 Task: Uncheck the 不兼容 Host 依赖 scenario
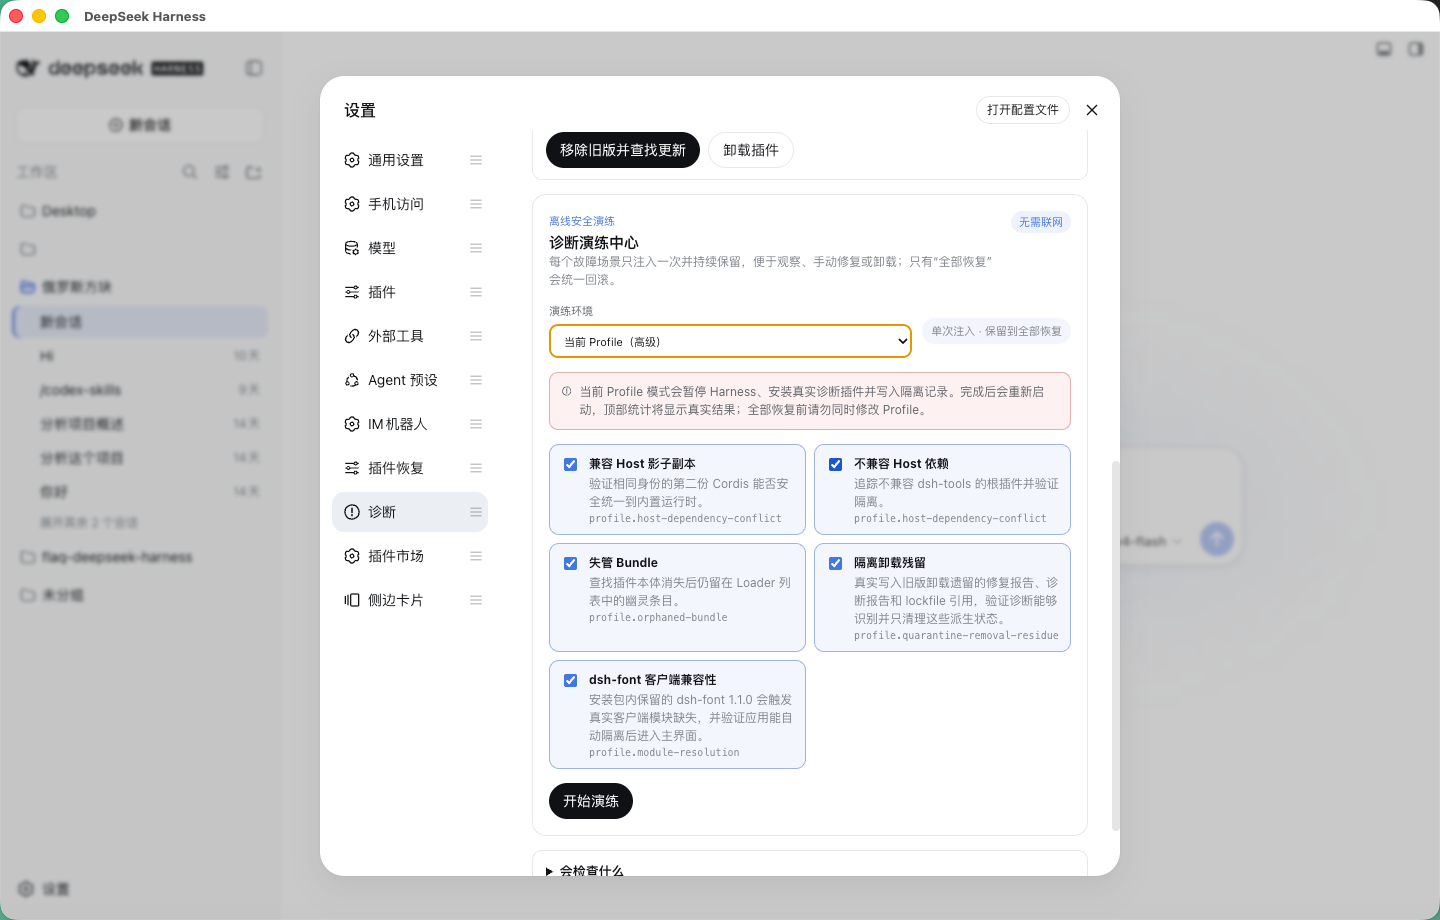pos(835,464)
